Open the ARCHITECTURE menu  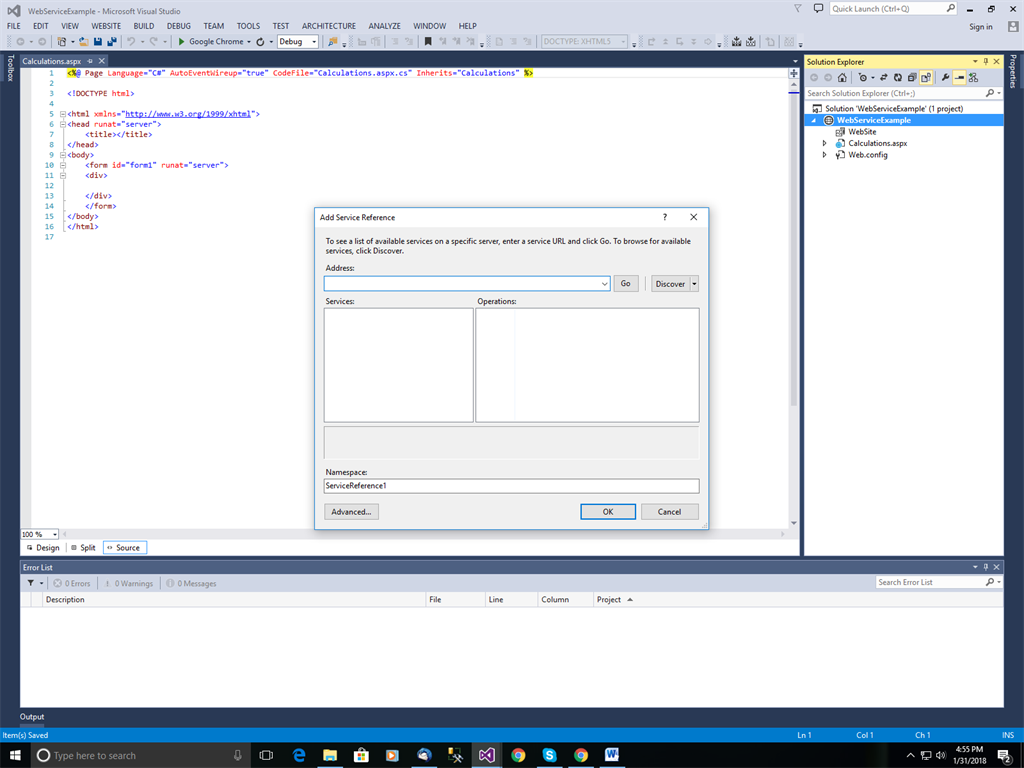[328, 26]
